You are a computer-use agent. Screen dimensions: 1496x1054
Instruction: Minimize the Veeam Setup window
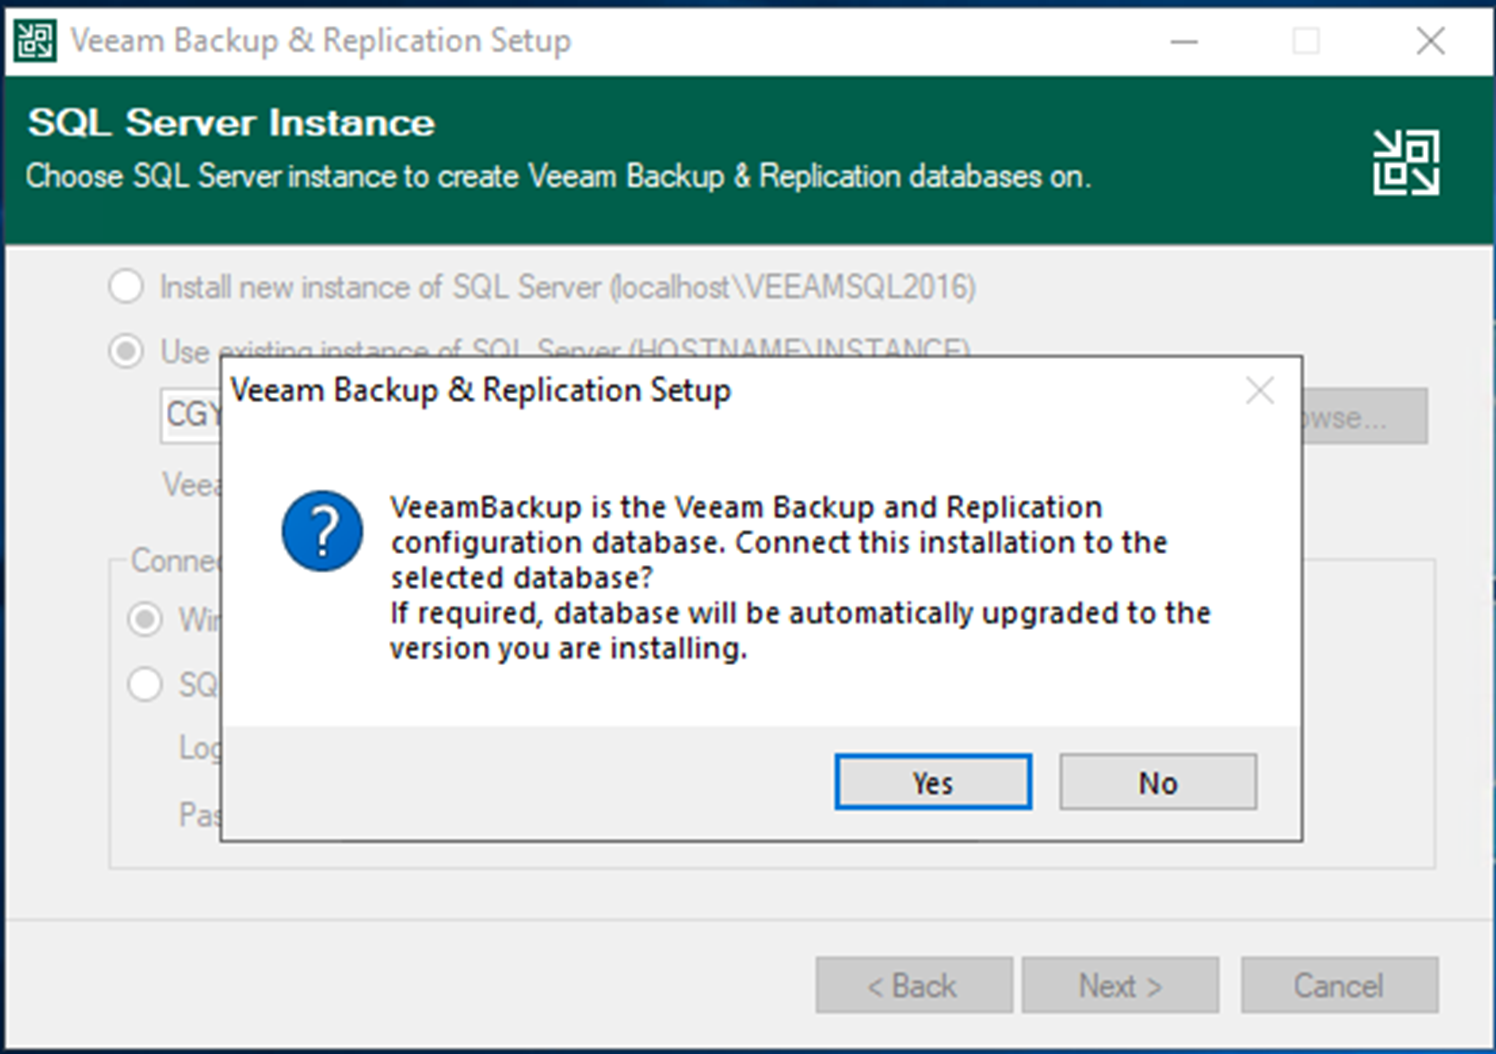pyautogui.click(x=1184, y=41)
